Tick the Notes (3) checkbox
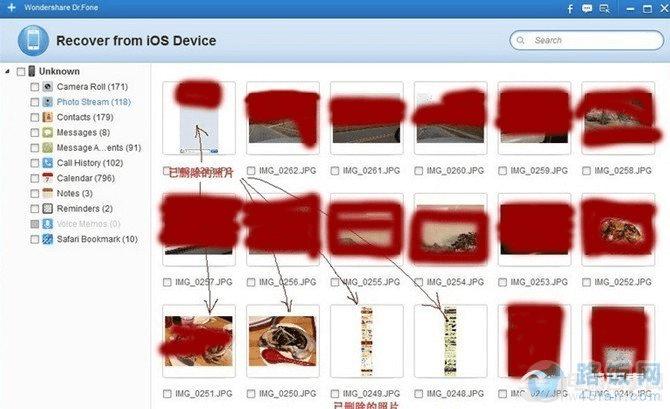Viewport: 670px width, 409px height. point(35,194)
